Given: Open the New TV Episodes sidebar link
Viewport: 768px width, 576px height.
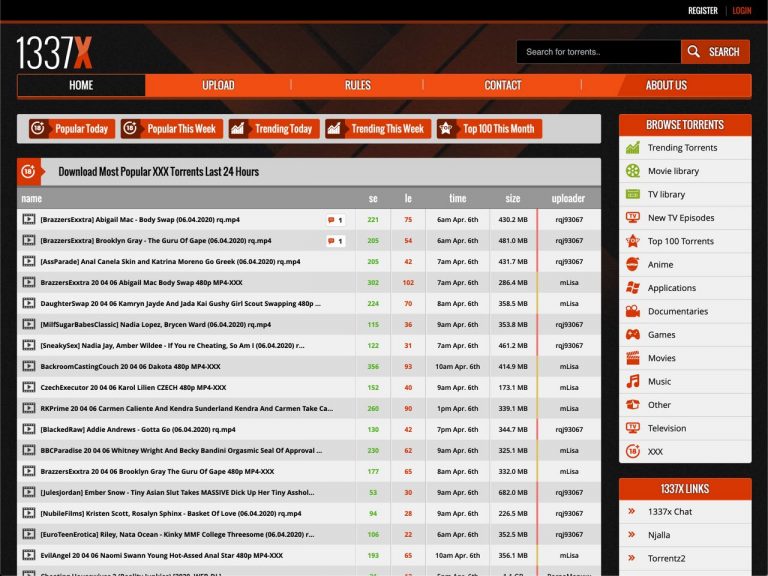Looking at the screenshot, I should click(x=681, y=217).
